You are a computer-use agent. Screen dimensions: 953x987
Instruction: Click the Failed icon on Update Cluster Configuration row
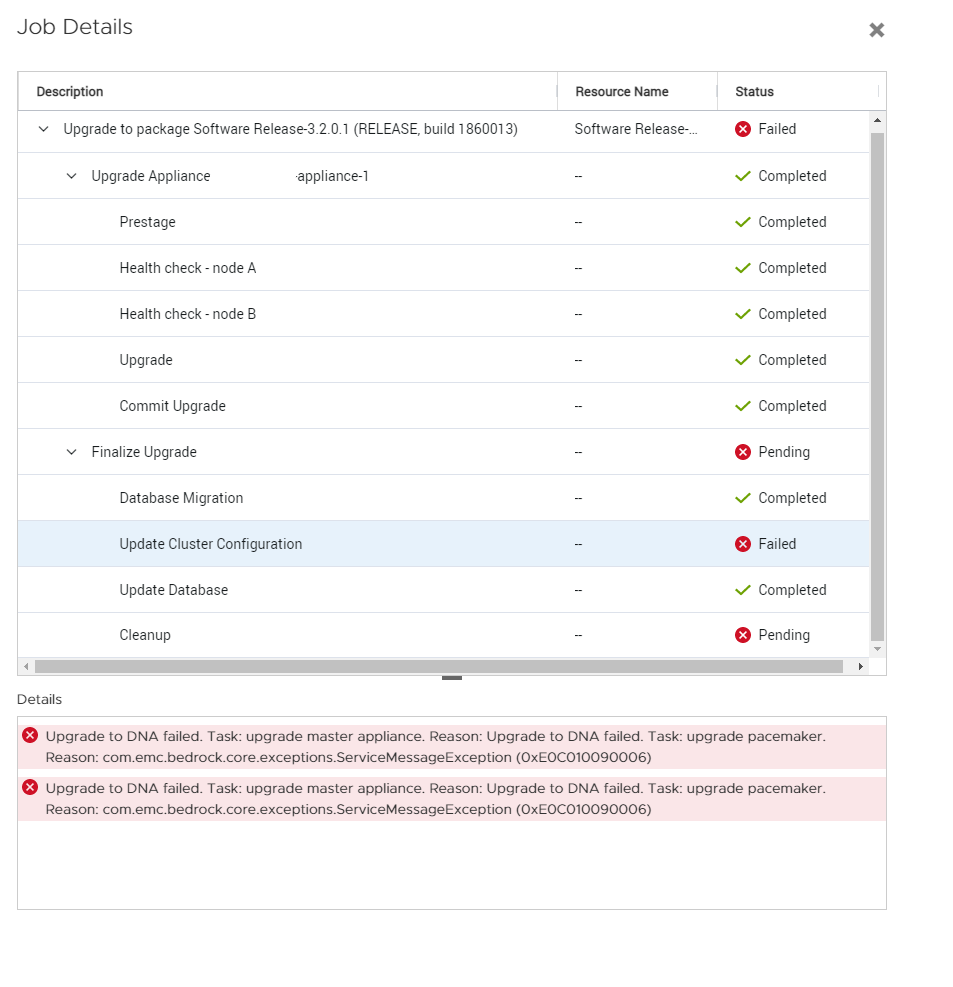click(x=742, y=544)
